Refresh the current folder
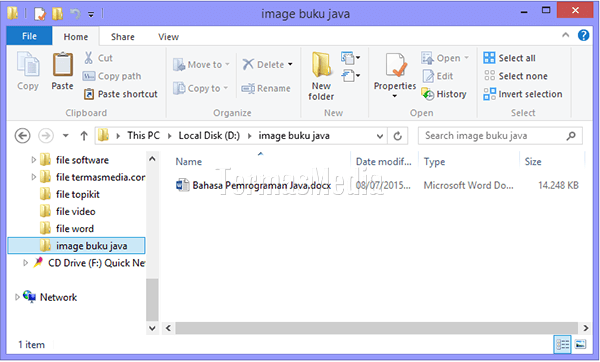This screenshot has height=362, width=600. coord(398,136)
